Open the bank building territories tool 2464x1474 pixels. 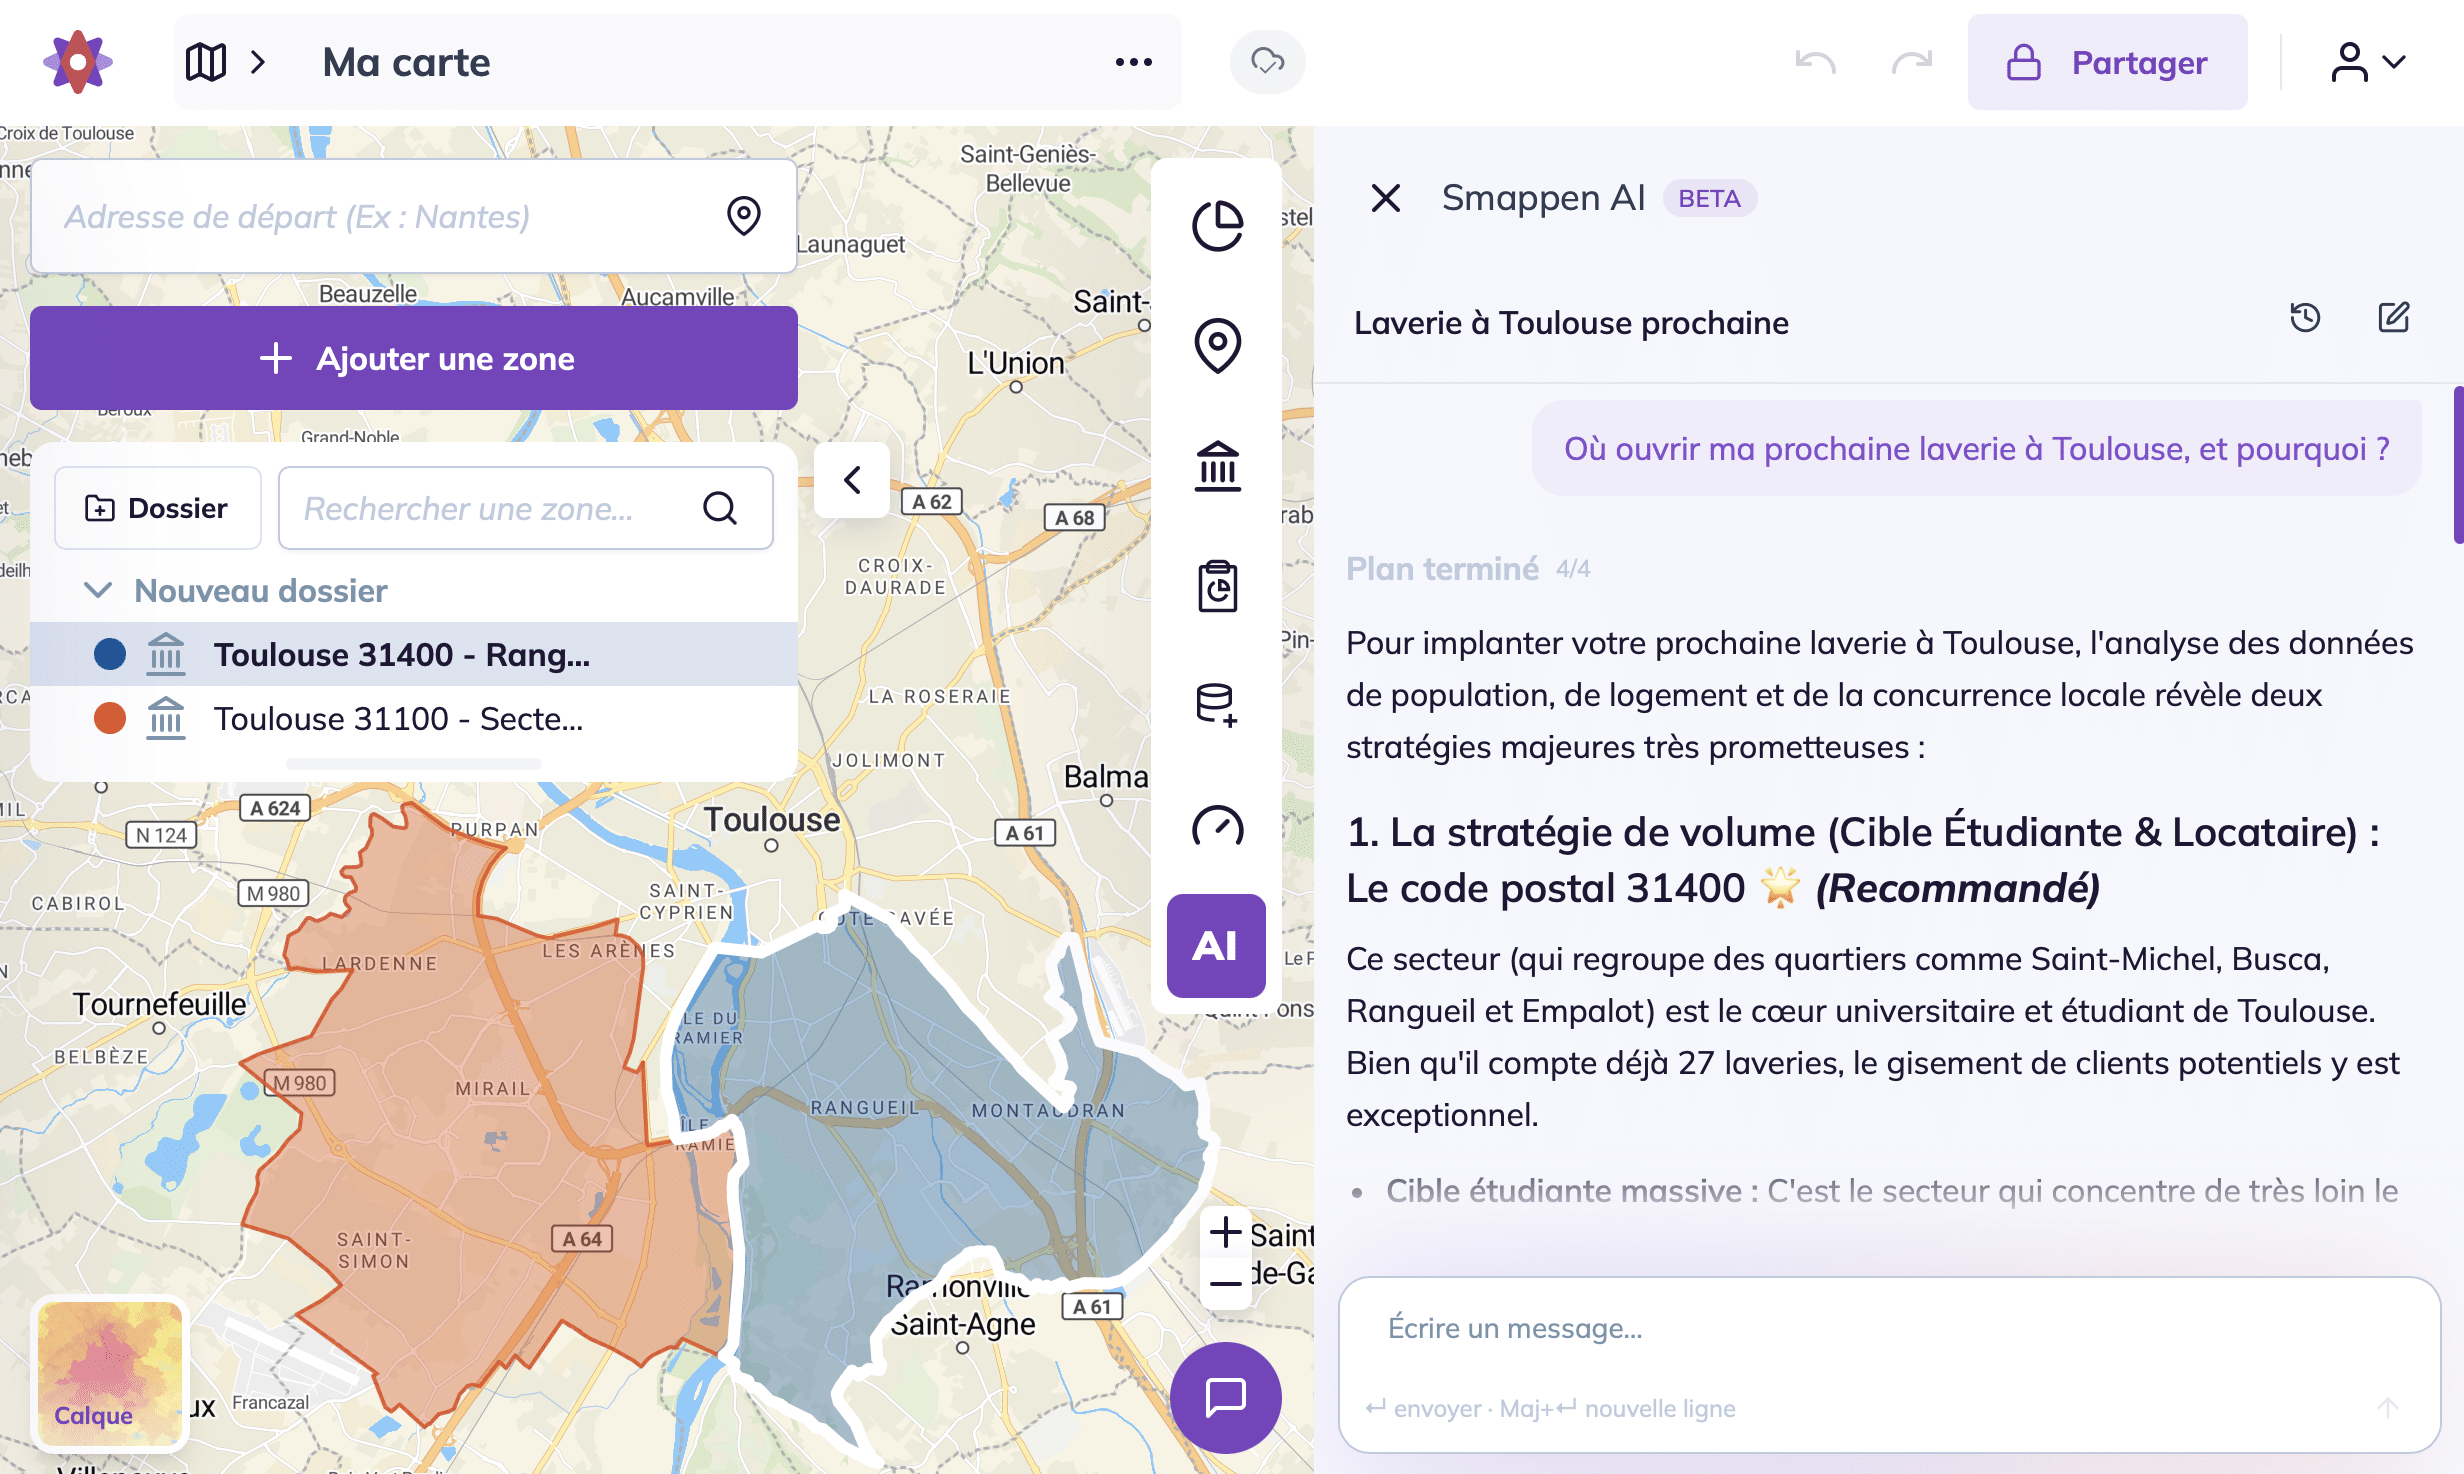tap(1217, 466)
